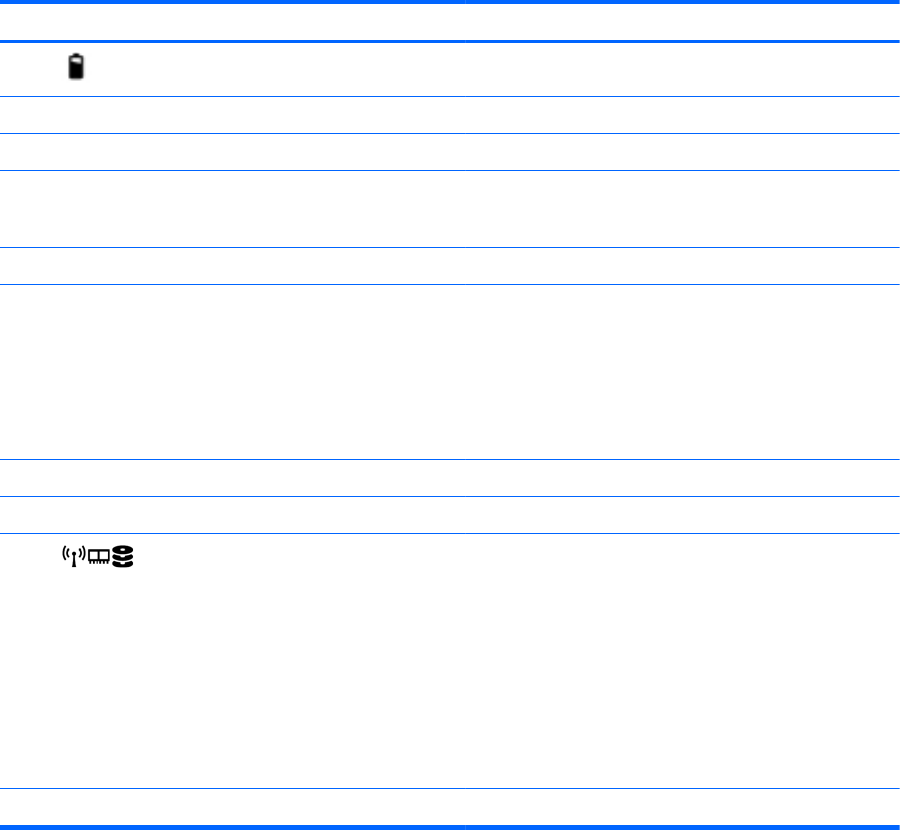Select the tallest empty row in the table's middle

coord(450,372)
